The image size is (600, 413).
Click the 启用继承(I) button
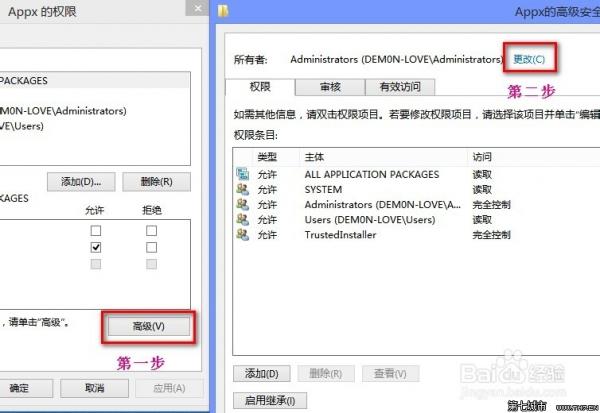point(270,401)
